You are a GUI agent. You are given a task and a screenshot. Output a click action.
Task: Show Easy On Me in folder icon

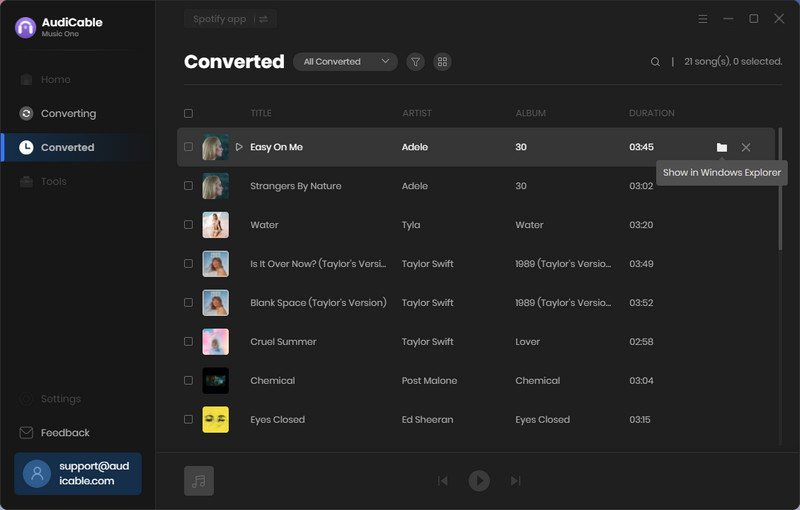[x=721, y=147]
